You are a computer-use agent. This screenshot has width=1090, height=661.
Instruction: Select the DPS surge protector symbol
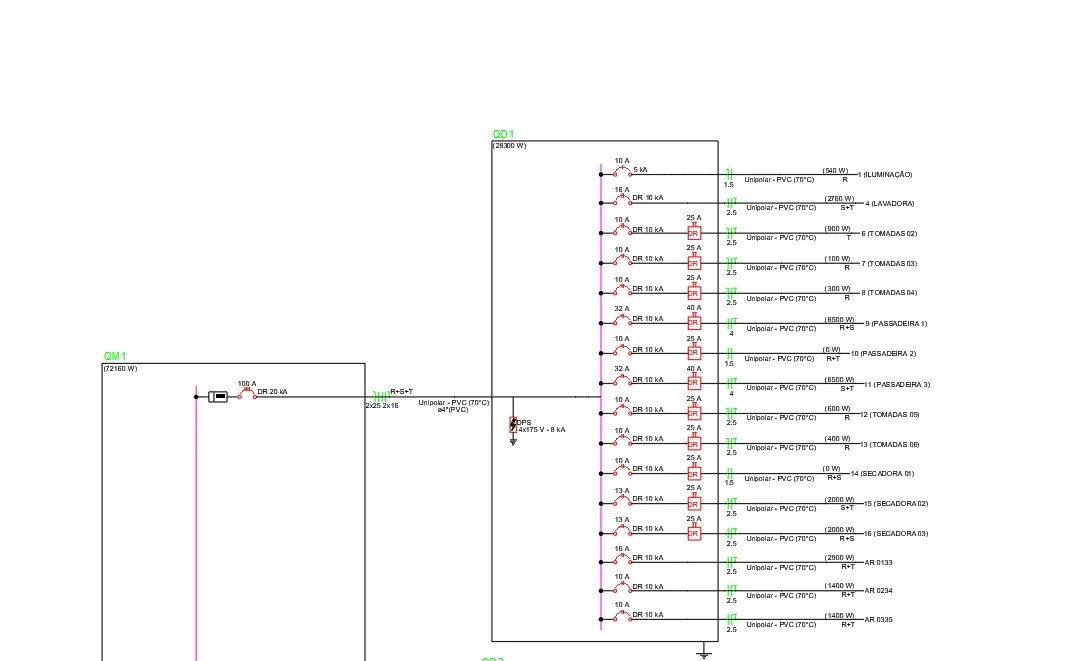click(x=513, y=425)
